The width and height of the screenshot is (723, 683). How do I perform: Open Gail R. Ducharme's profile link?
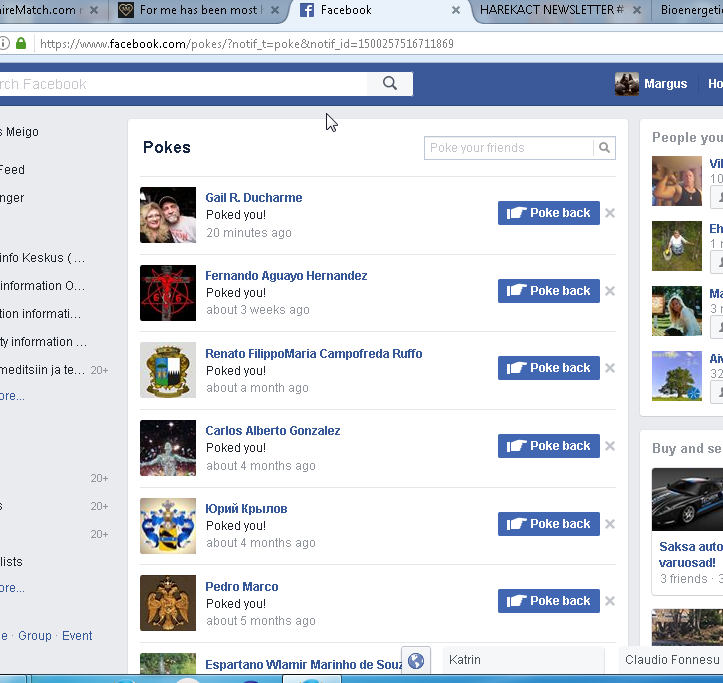pyautogui.click(x=254, y=197)
